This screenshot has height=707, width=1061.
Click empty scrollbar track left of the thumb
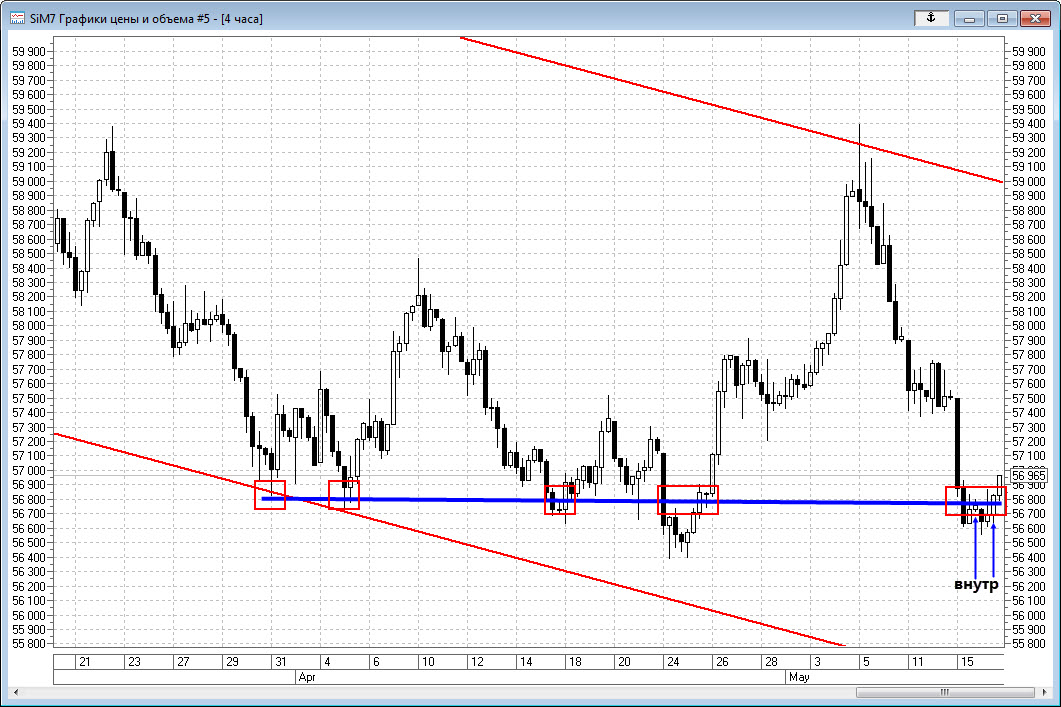coord(400,691)
